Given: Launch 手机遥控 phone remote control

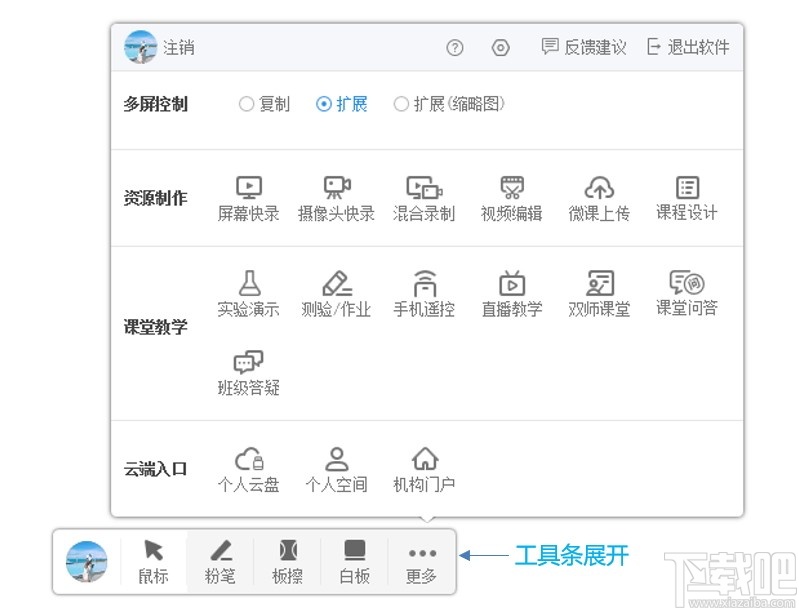Looking at the screenshot, I should (x=424, y=295).
